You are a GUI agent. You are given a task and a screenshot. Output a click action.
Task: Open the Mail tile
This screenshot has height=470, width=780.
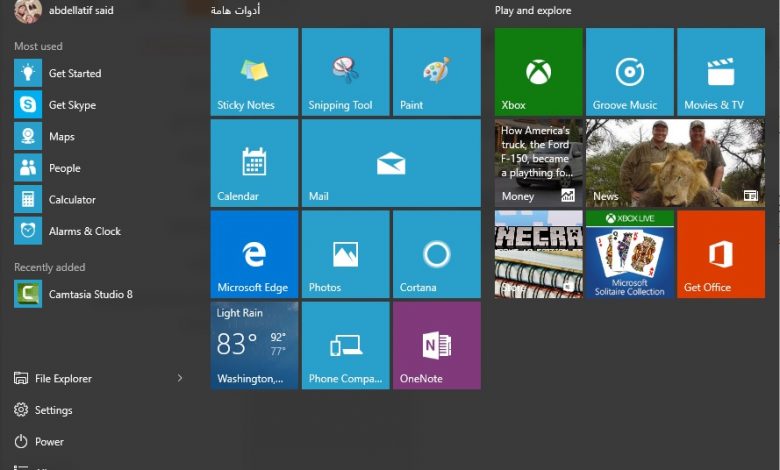point(391,163)
